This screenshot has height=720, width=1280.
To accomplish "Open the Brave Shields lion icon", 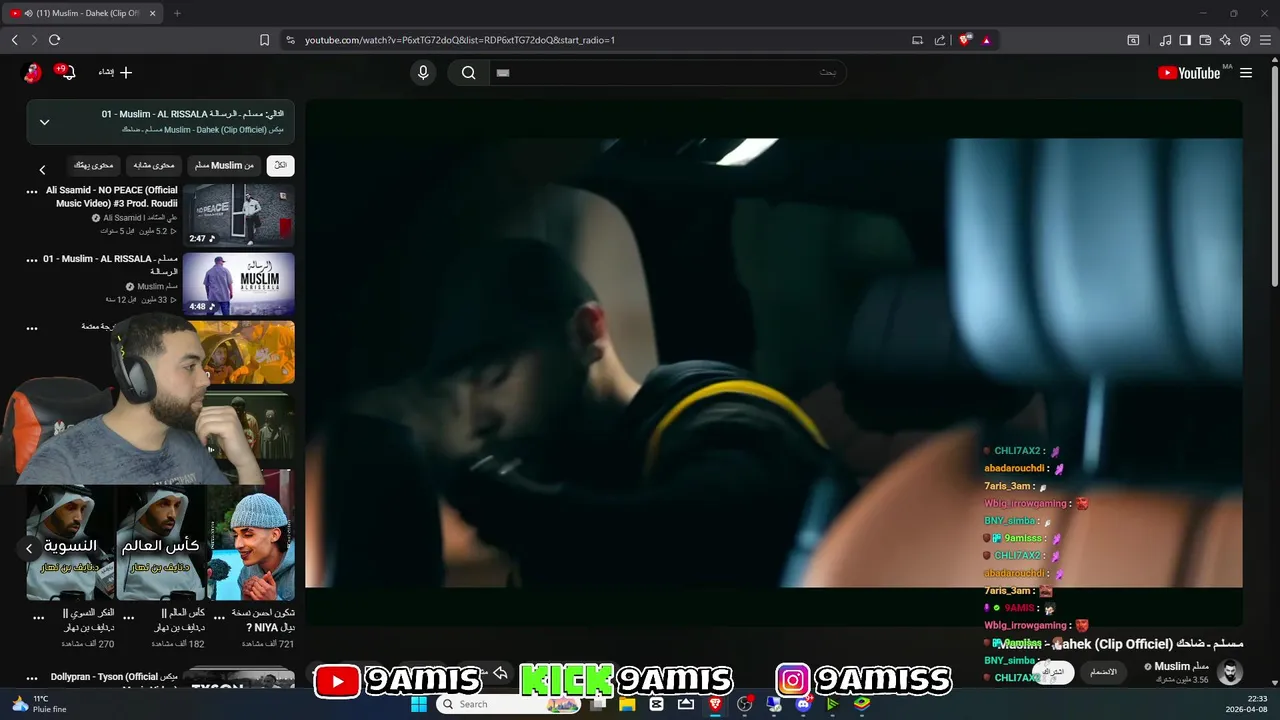I will 965,40.
